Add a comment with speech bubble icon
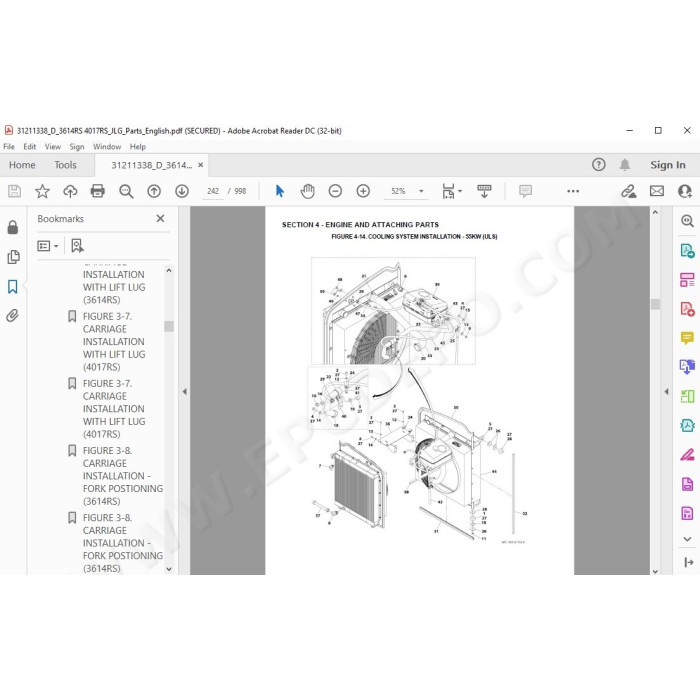The image size is (700, 700). [x=525, y=191]
